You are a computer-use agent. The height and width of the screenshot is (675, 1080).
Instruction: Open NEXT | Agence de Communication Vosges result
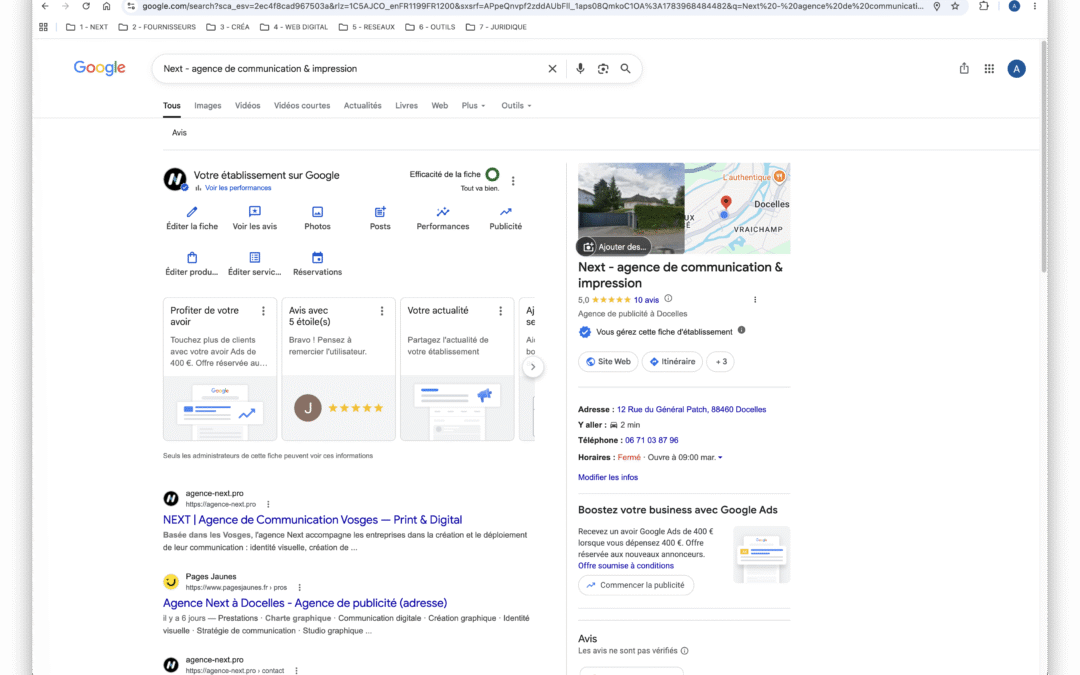[x=312, y=520]
